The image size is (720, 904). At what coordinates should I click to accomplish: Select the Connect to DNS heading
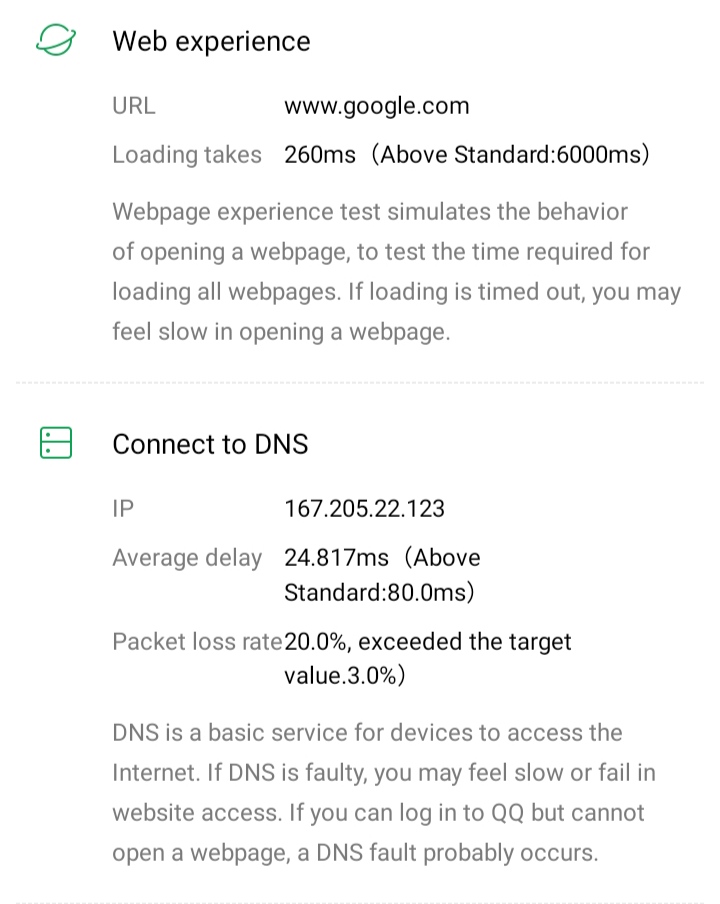click(210, 444)
